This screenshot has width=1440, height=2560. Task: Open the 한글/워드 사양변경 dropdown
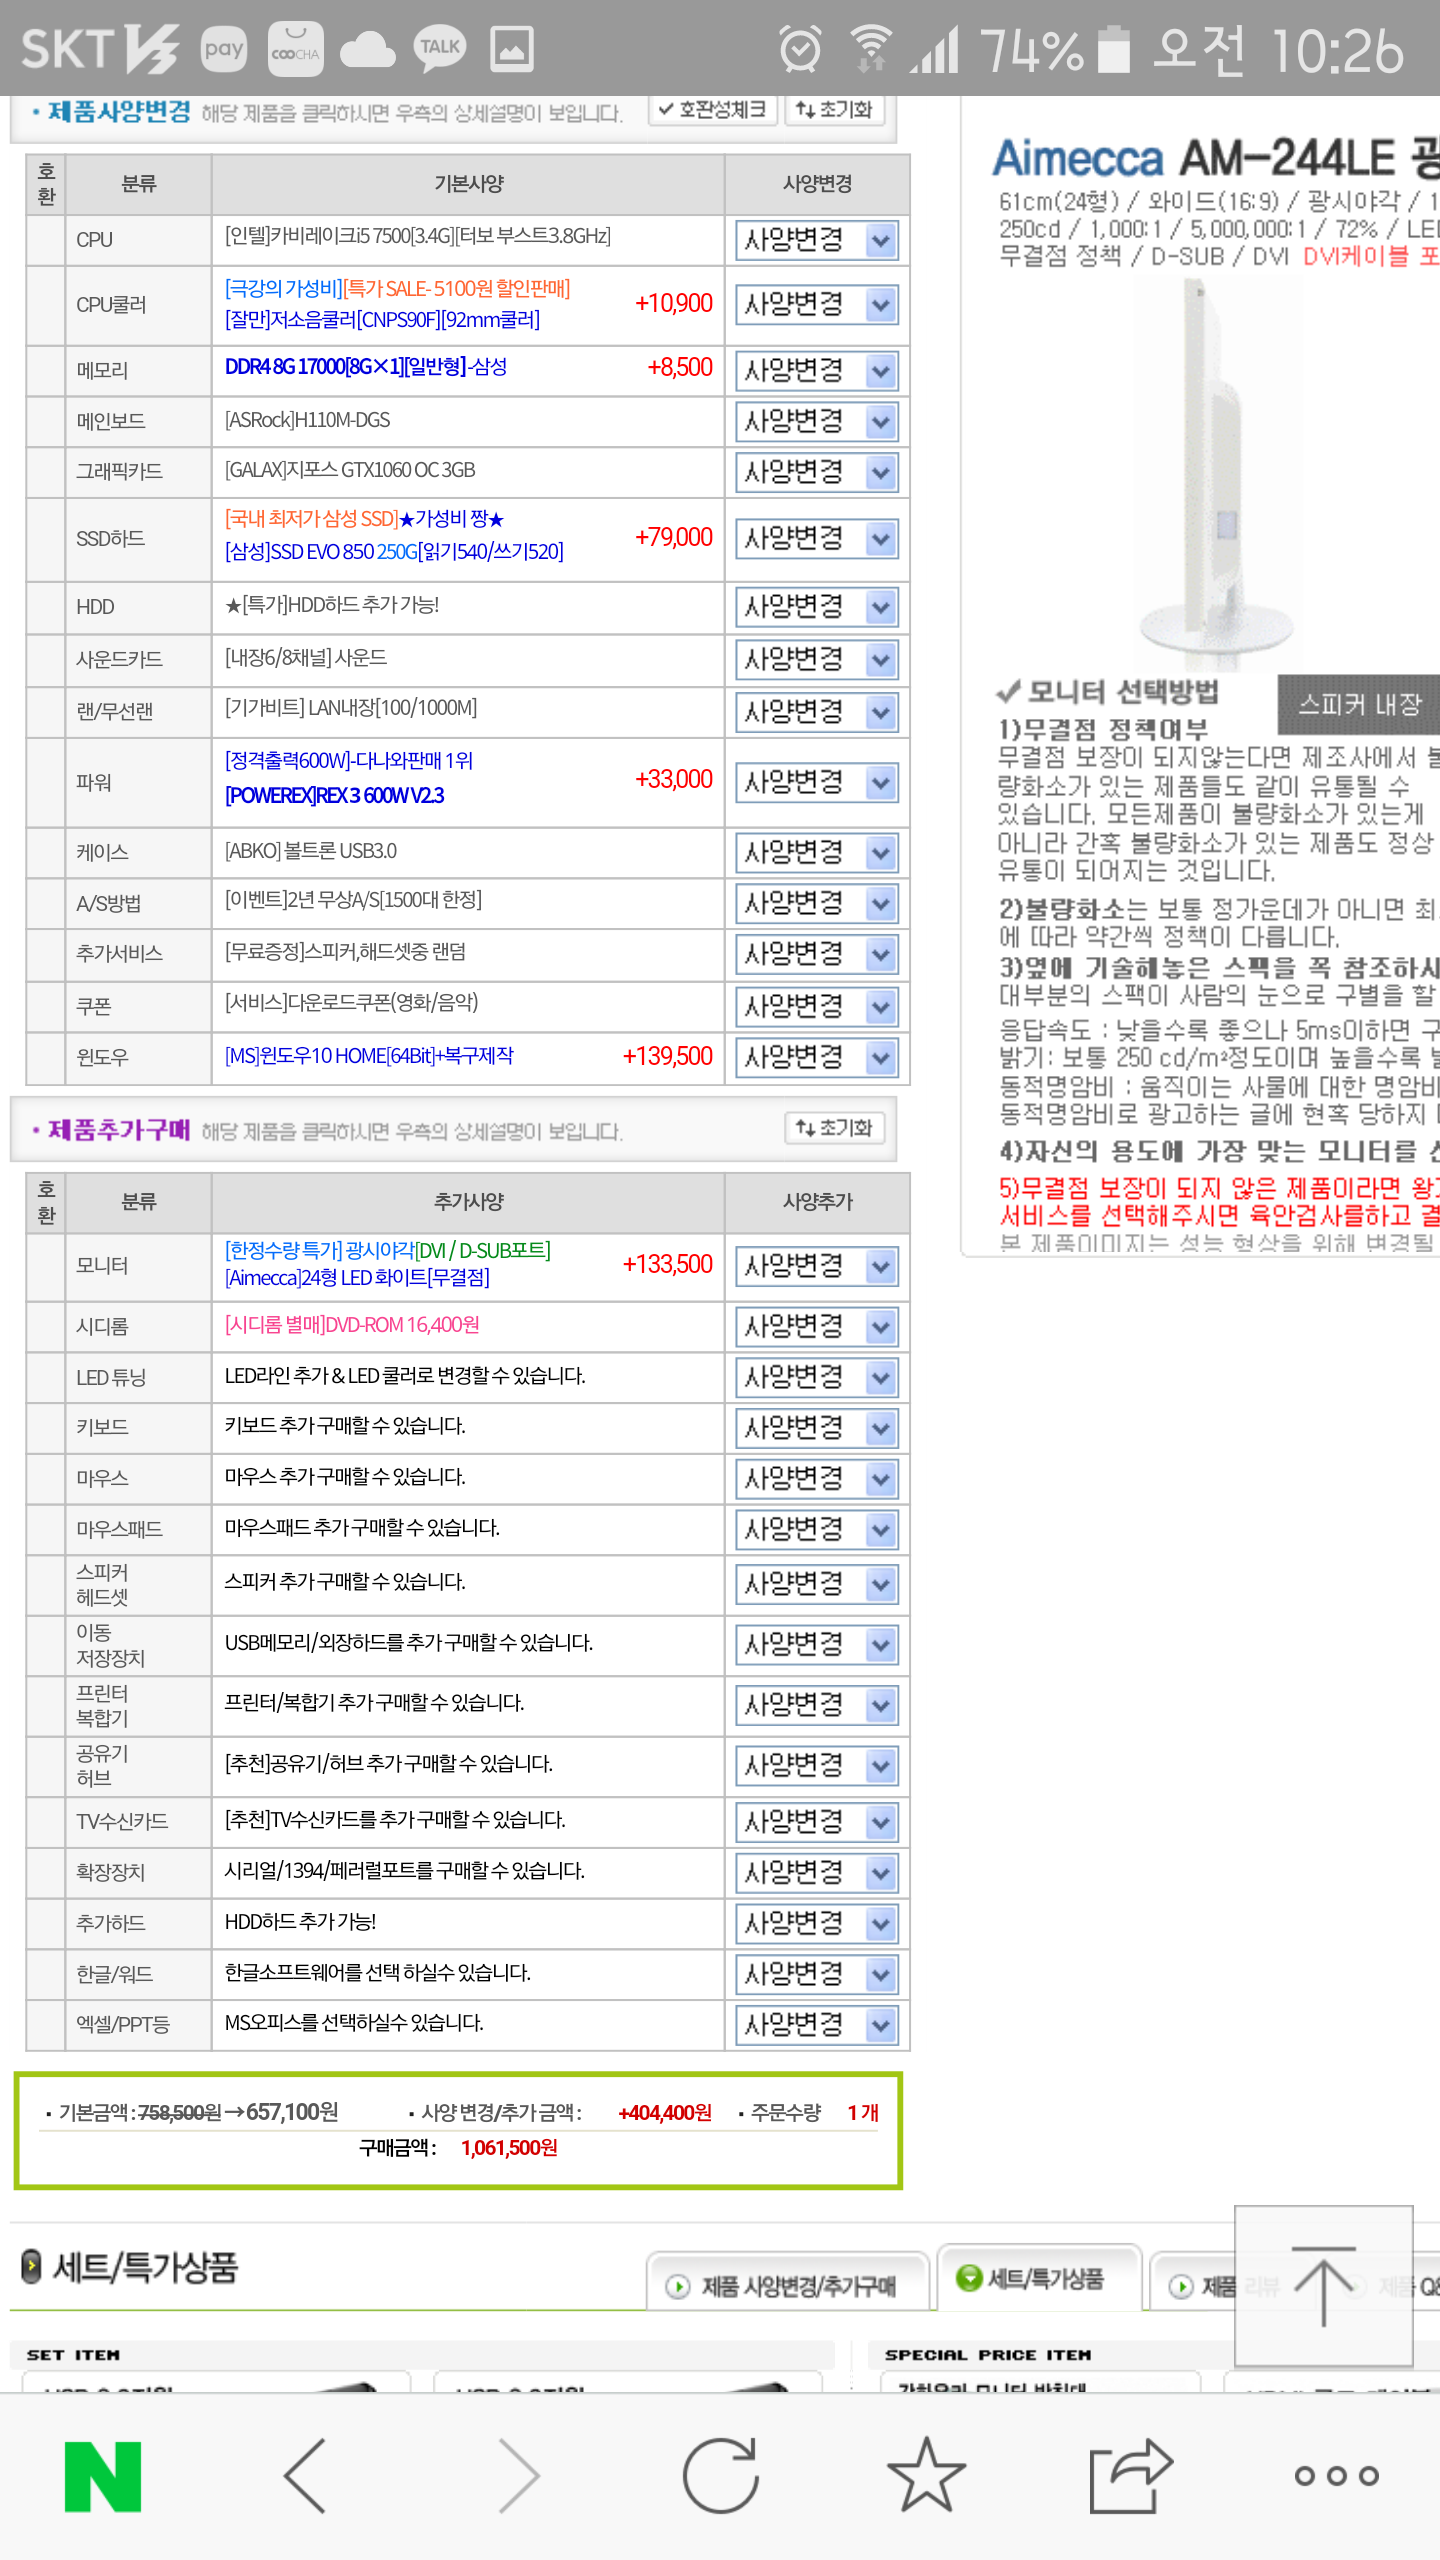[x=816, y=1974]
